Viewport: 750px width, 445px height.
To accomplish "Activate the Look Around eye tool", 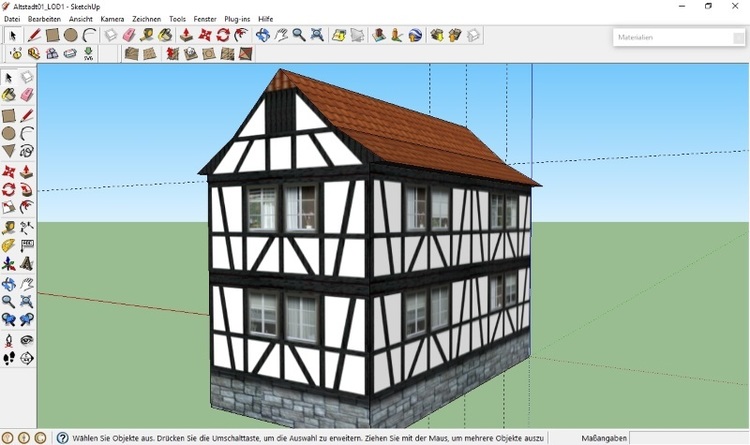I will (x=26, y=340).
